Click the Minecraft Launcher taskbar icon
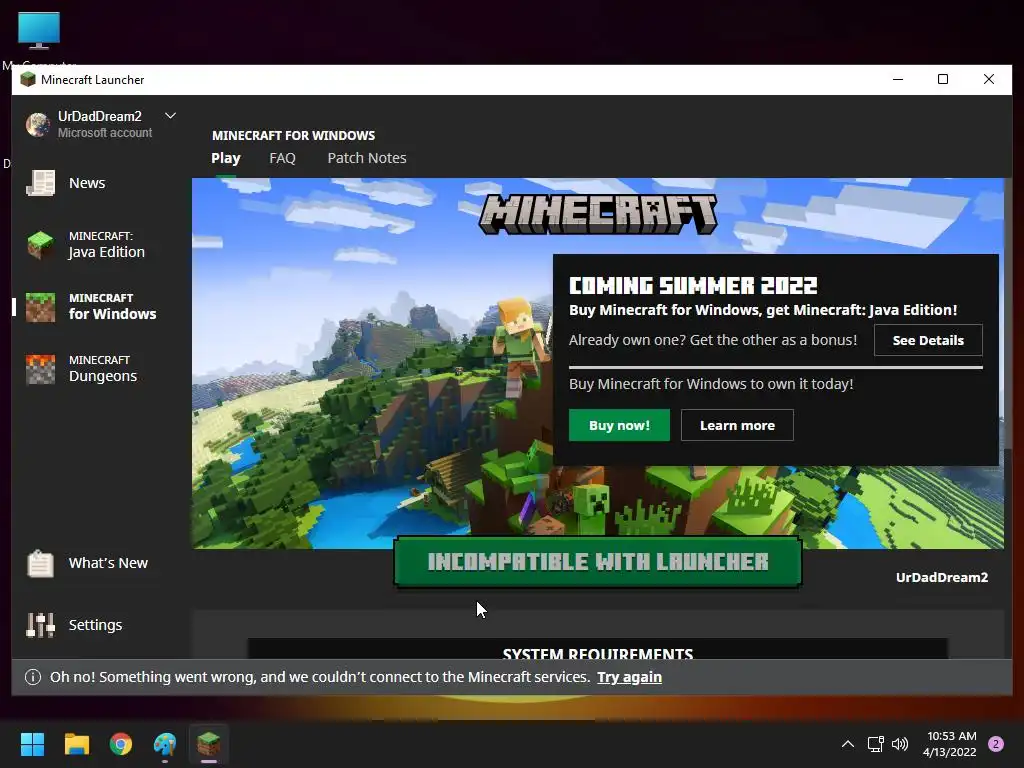The height and width of the screenshot is (768, 1024). pyautogui.click(x=209, y=744)
